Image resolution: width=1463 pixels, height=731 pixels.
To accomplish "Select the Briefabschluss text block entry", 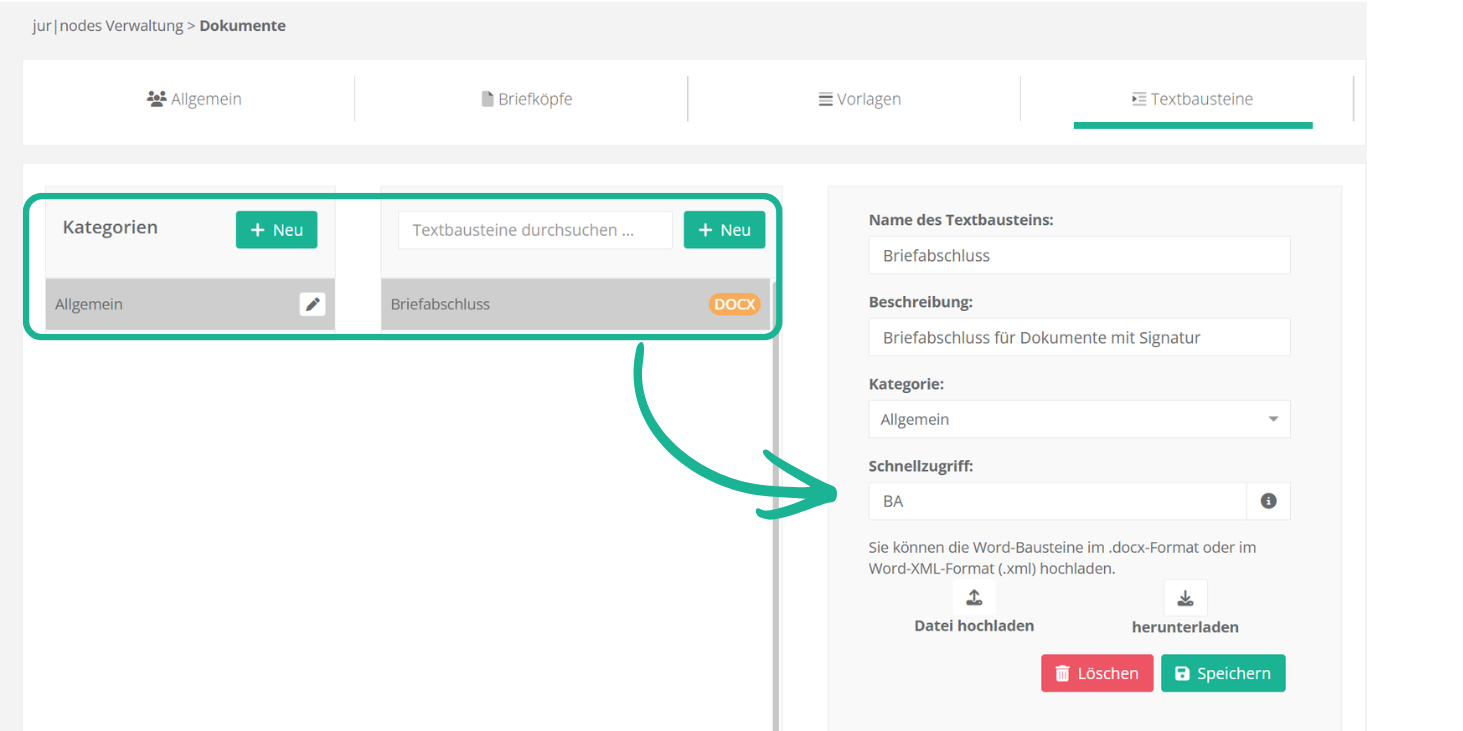I will tap(540, 304).
